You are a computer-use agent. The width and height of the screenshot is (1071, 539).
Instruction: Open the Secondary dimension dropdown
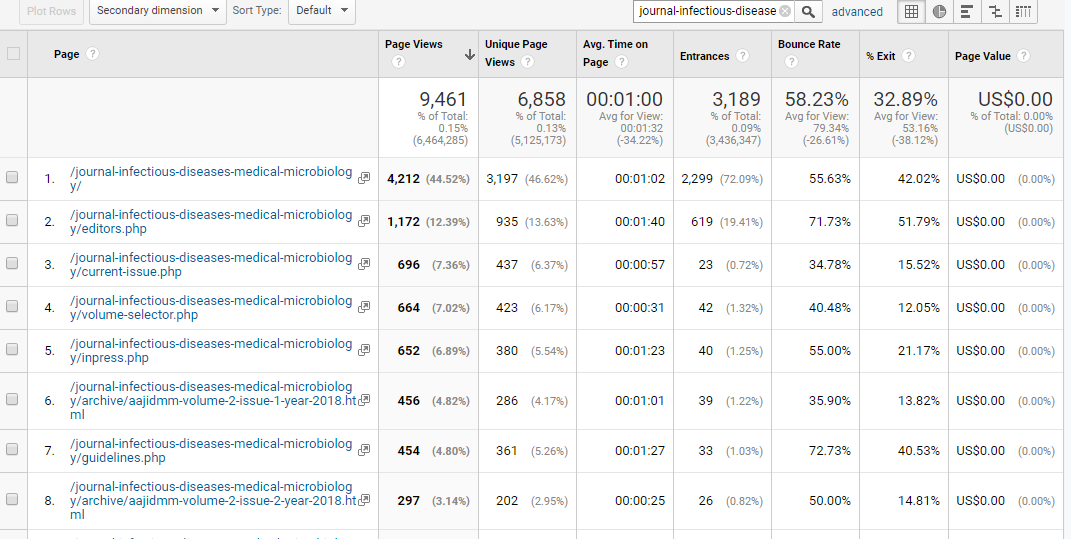[157, 11]
